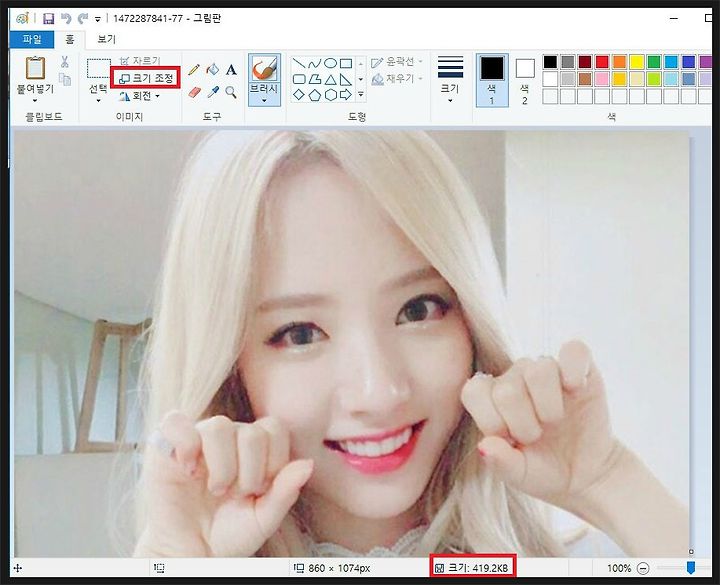Select the Rounded rectangle shape
The height and width of the screenshot is (585, 720).
click(x=298, y=79)
